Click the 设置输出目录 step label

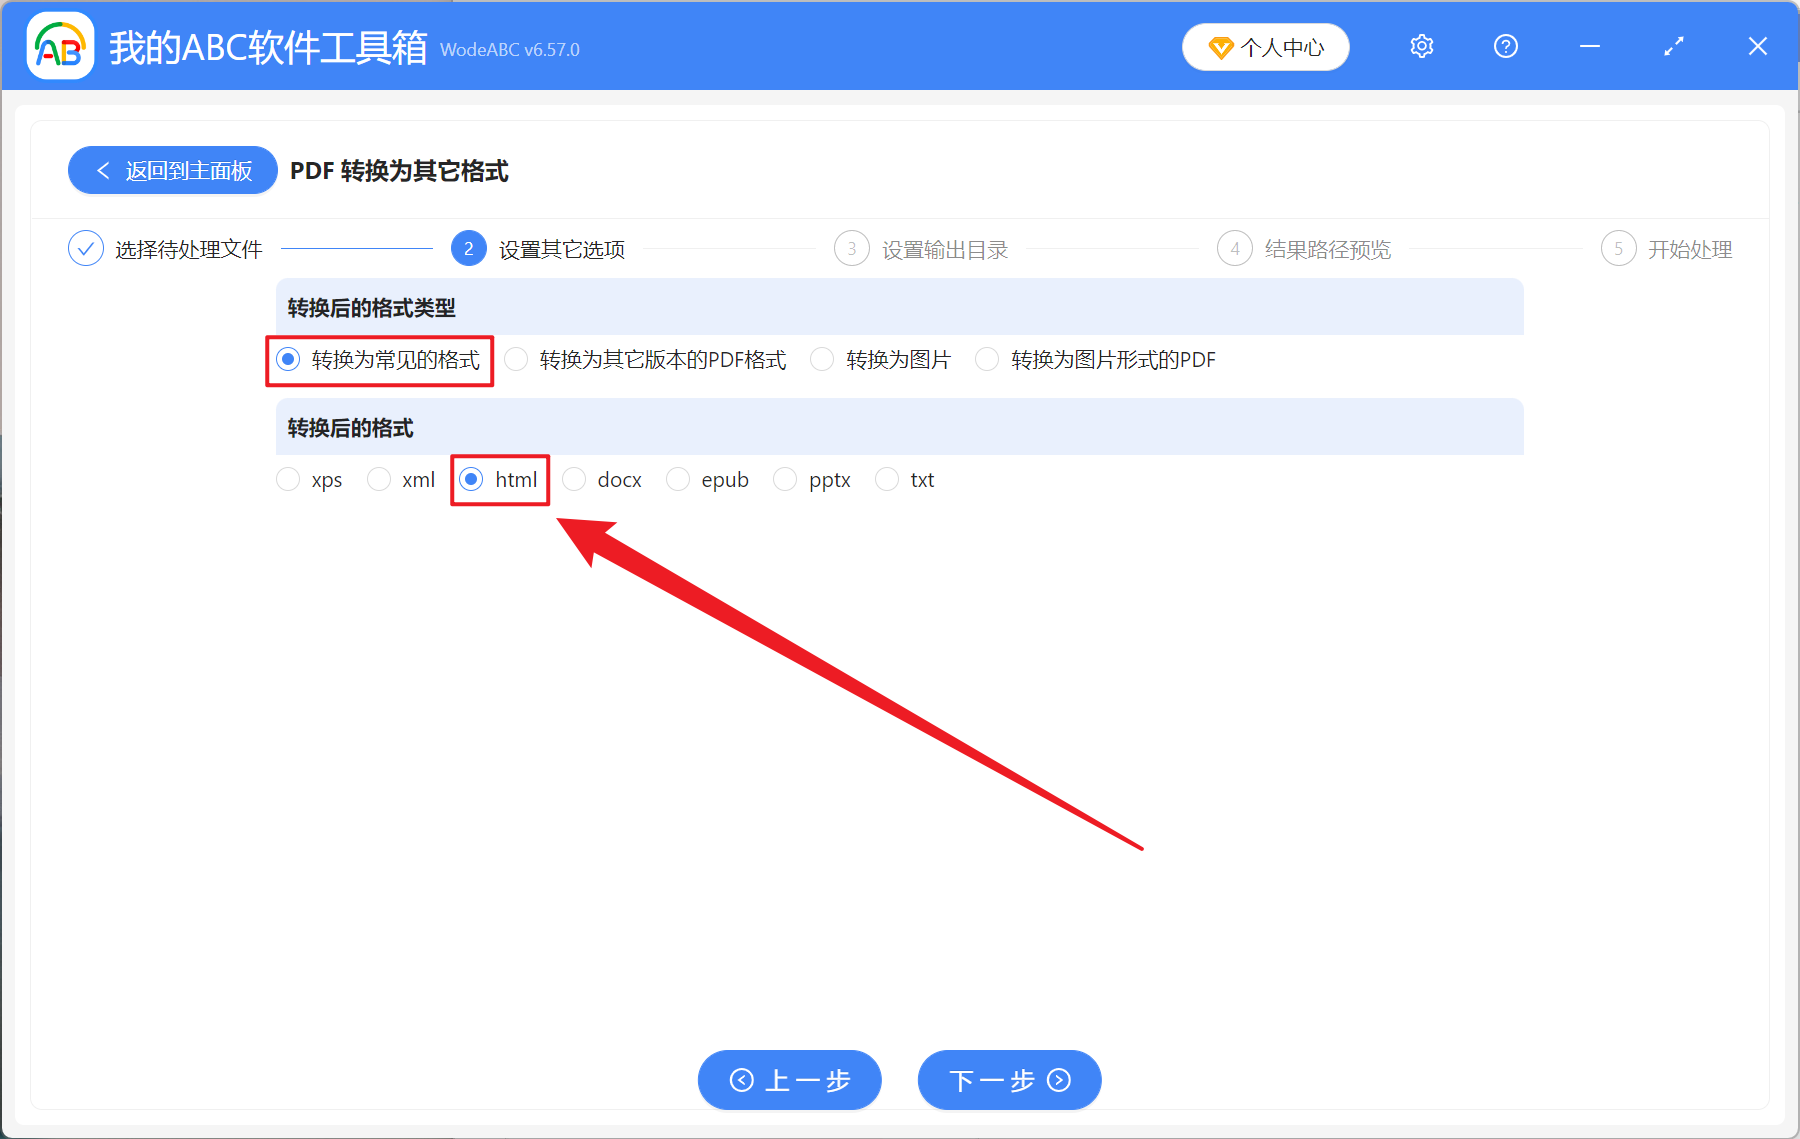pyautogui.click(x=945, y=248)
